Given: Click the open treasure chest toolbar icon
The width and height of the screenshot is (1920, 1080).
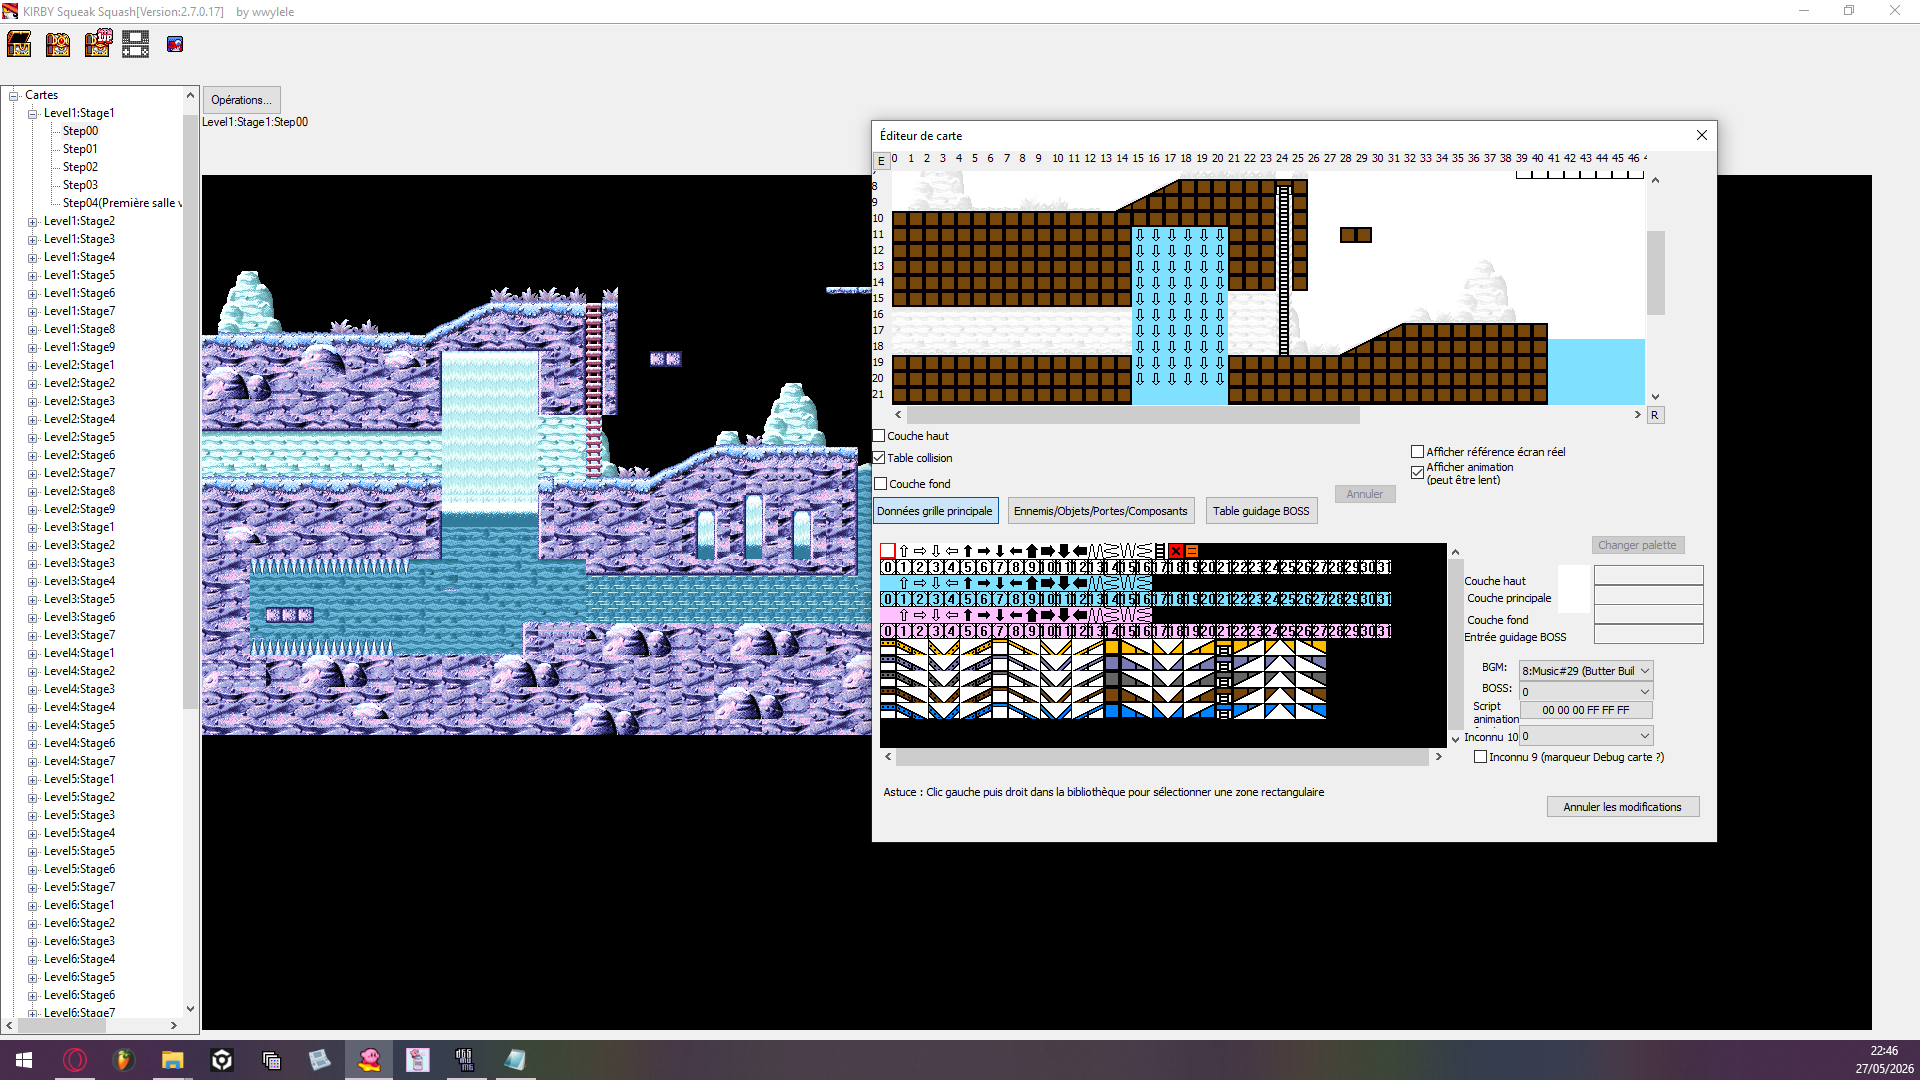Looking at the screenshot, I should point(19,44).
